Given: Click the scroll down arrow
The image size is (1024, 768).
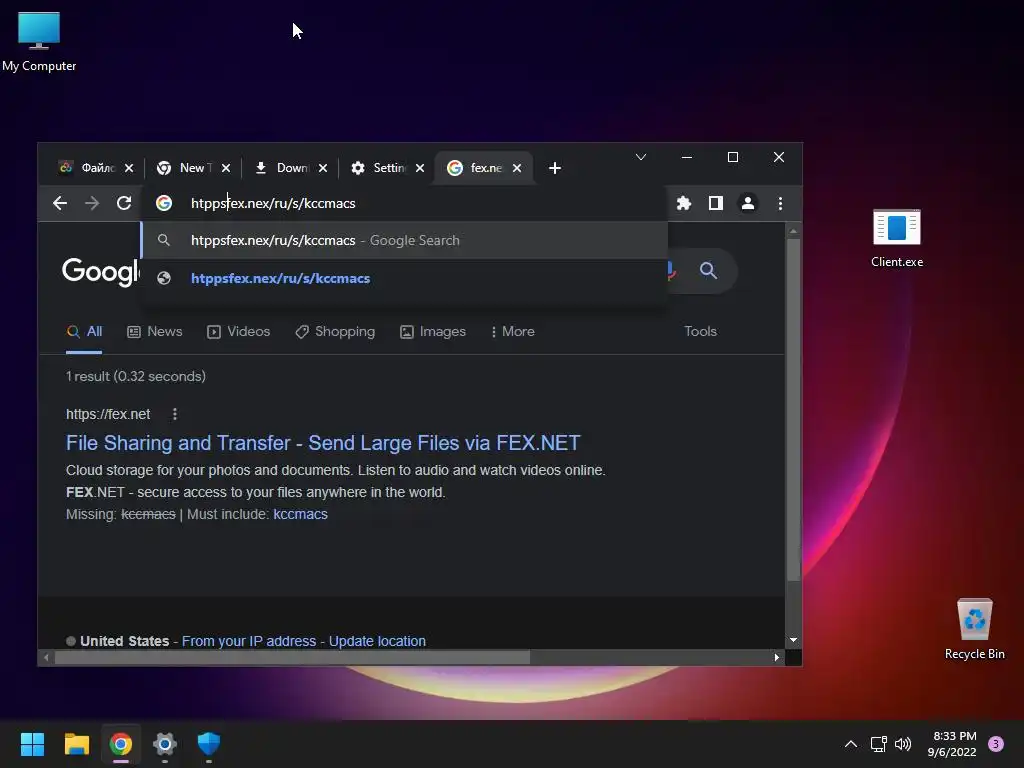Looking at the screenshot, I should pyautogui.click(x=793, y=640).
